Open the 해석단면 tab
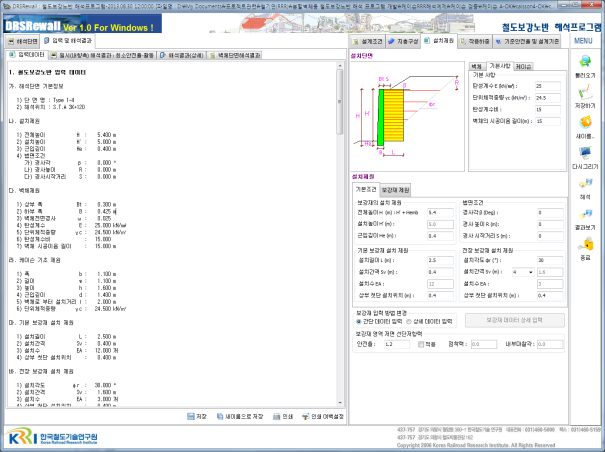 (22, 41)
